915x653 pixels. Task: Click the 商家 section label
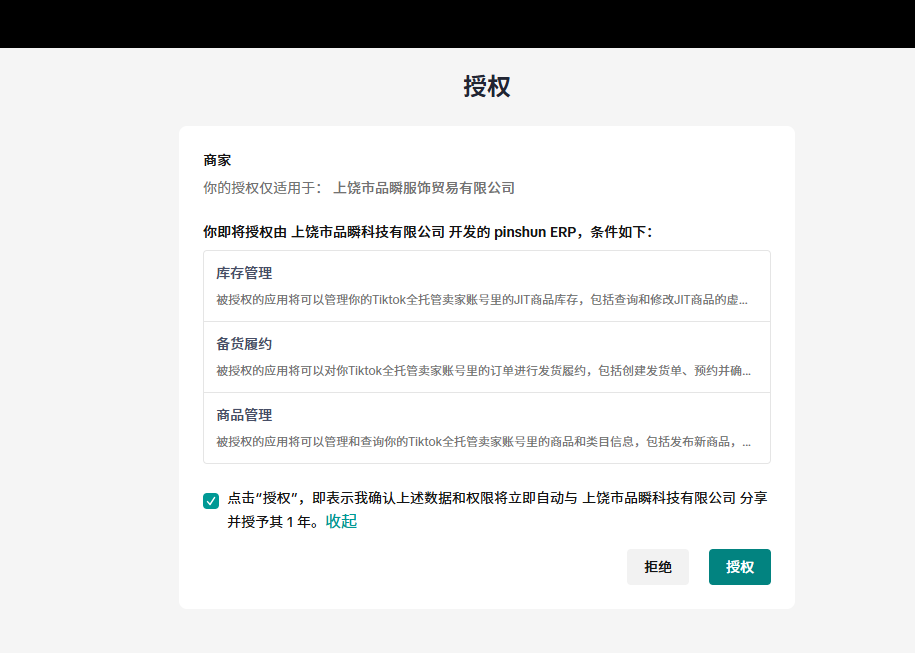[217, 160]
